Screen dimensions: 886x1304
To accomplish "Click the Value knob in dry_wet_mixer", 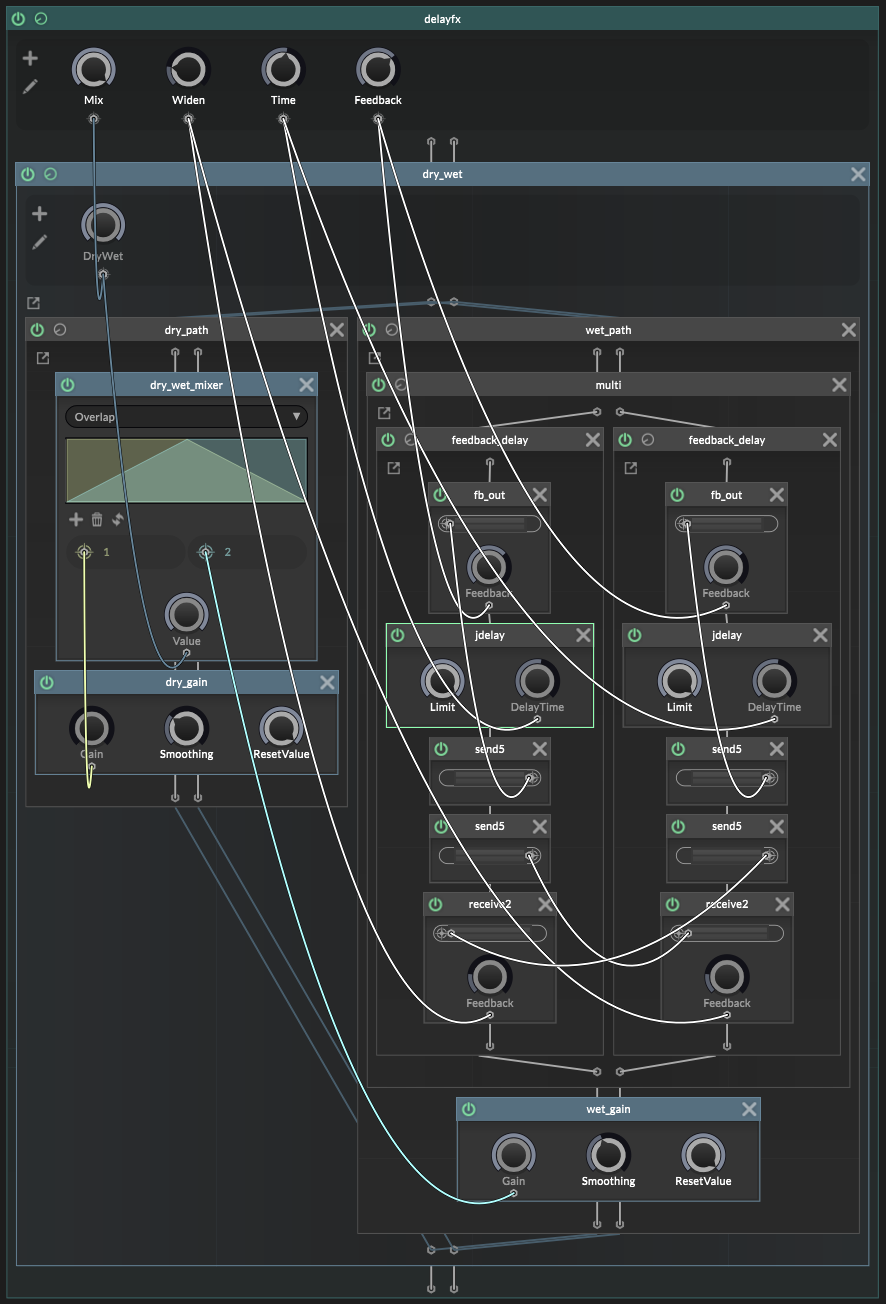I will [x=186, y=613].
